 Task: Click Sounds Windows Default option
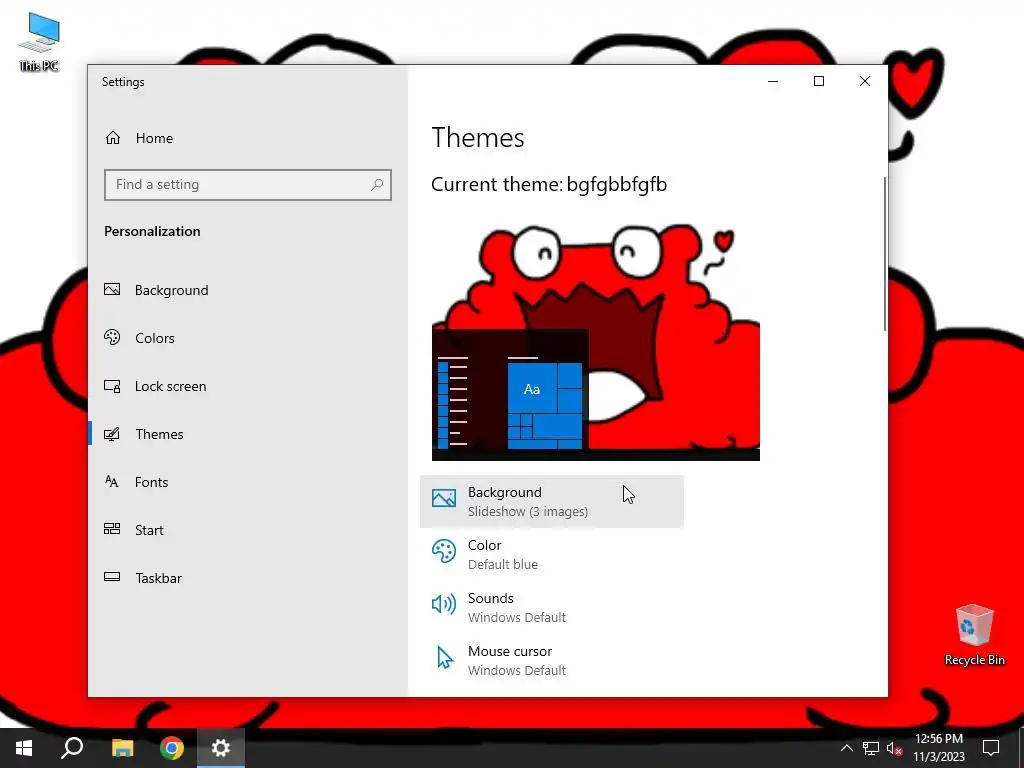[551, 607]
